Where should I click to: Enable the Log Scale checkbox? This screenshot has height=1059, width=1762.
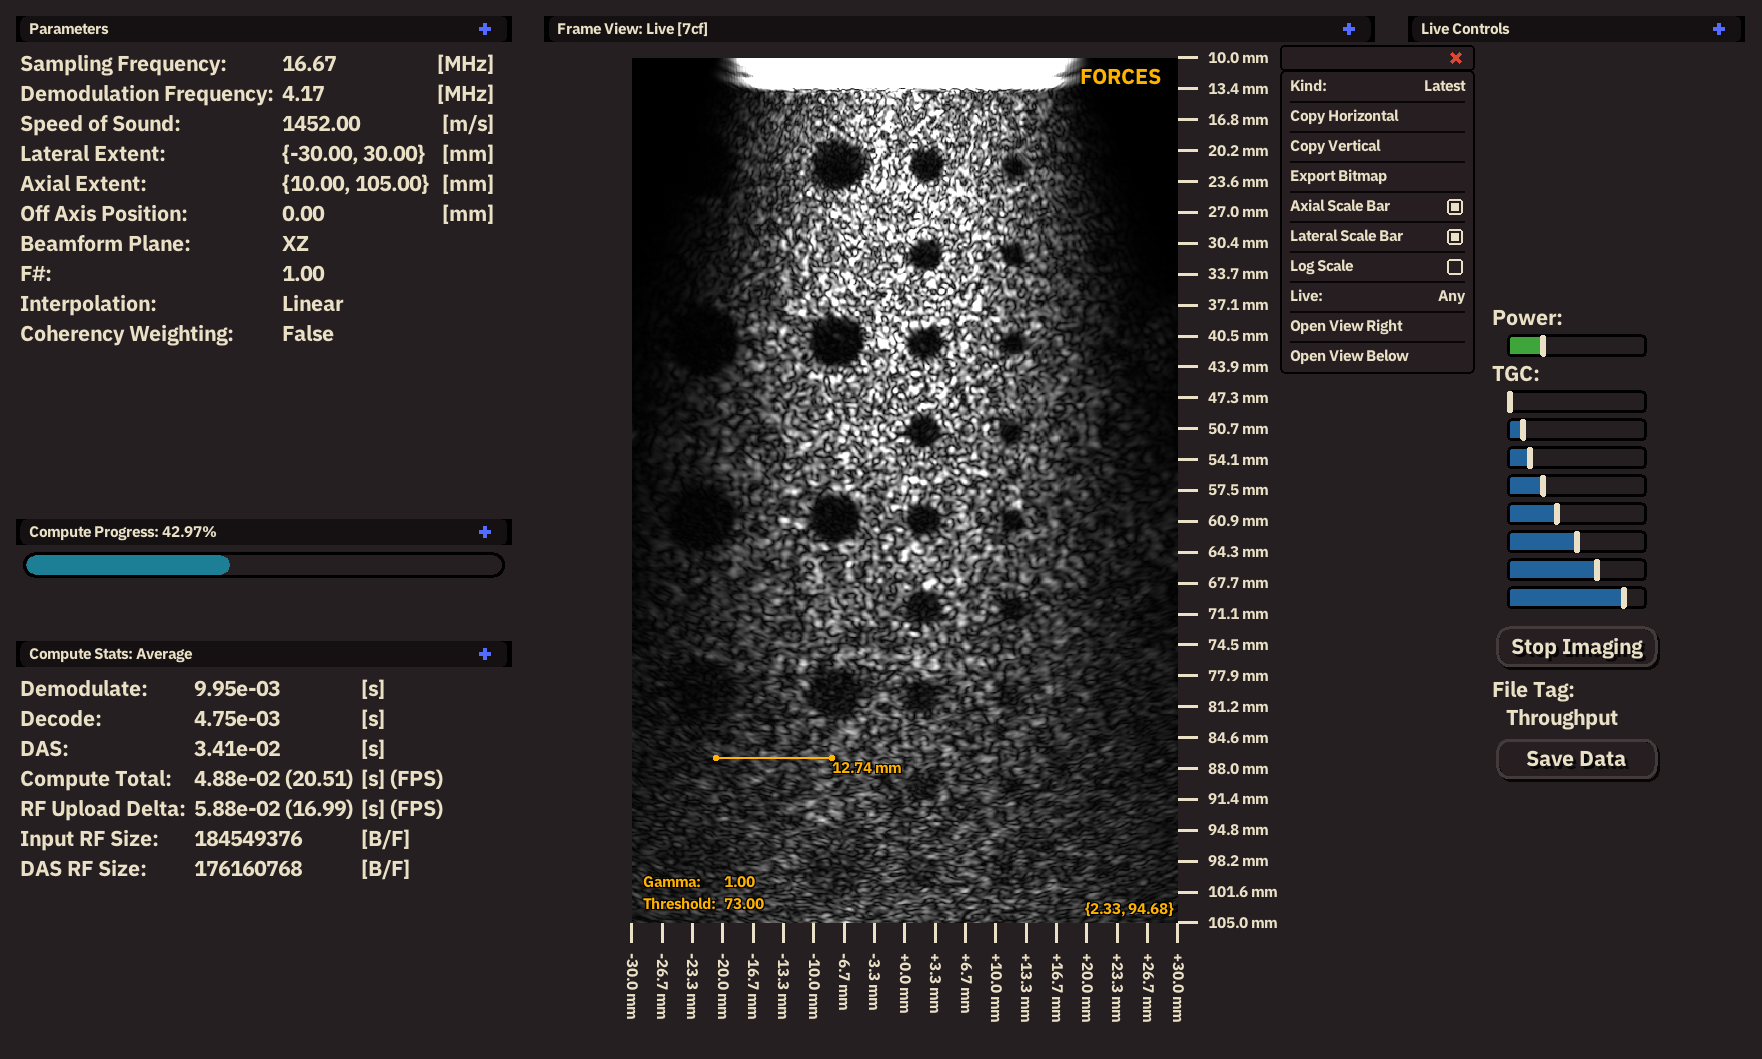[1455, 267]
